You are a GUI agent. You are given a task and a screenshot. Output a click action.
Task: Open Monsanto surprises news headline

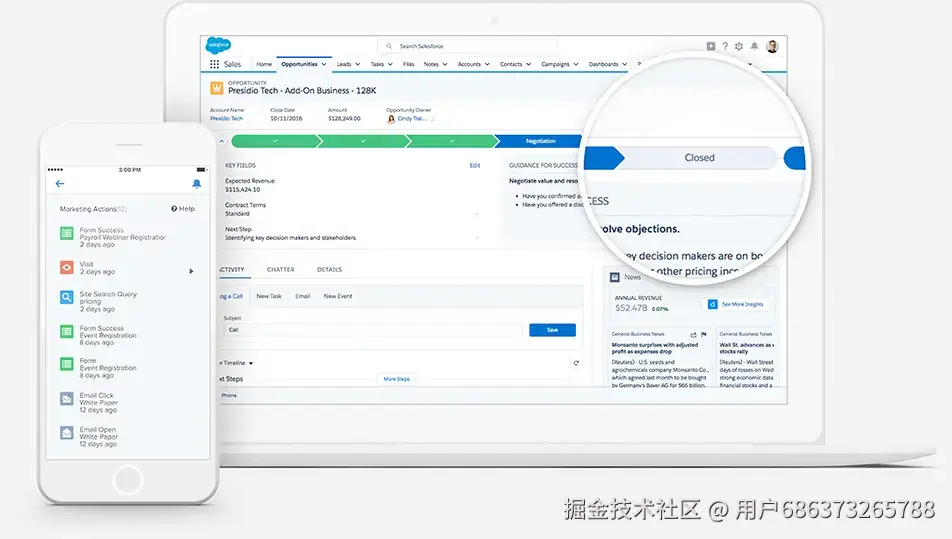[x=655, y=348]
